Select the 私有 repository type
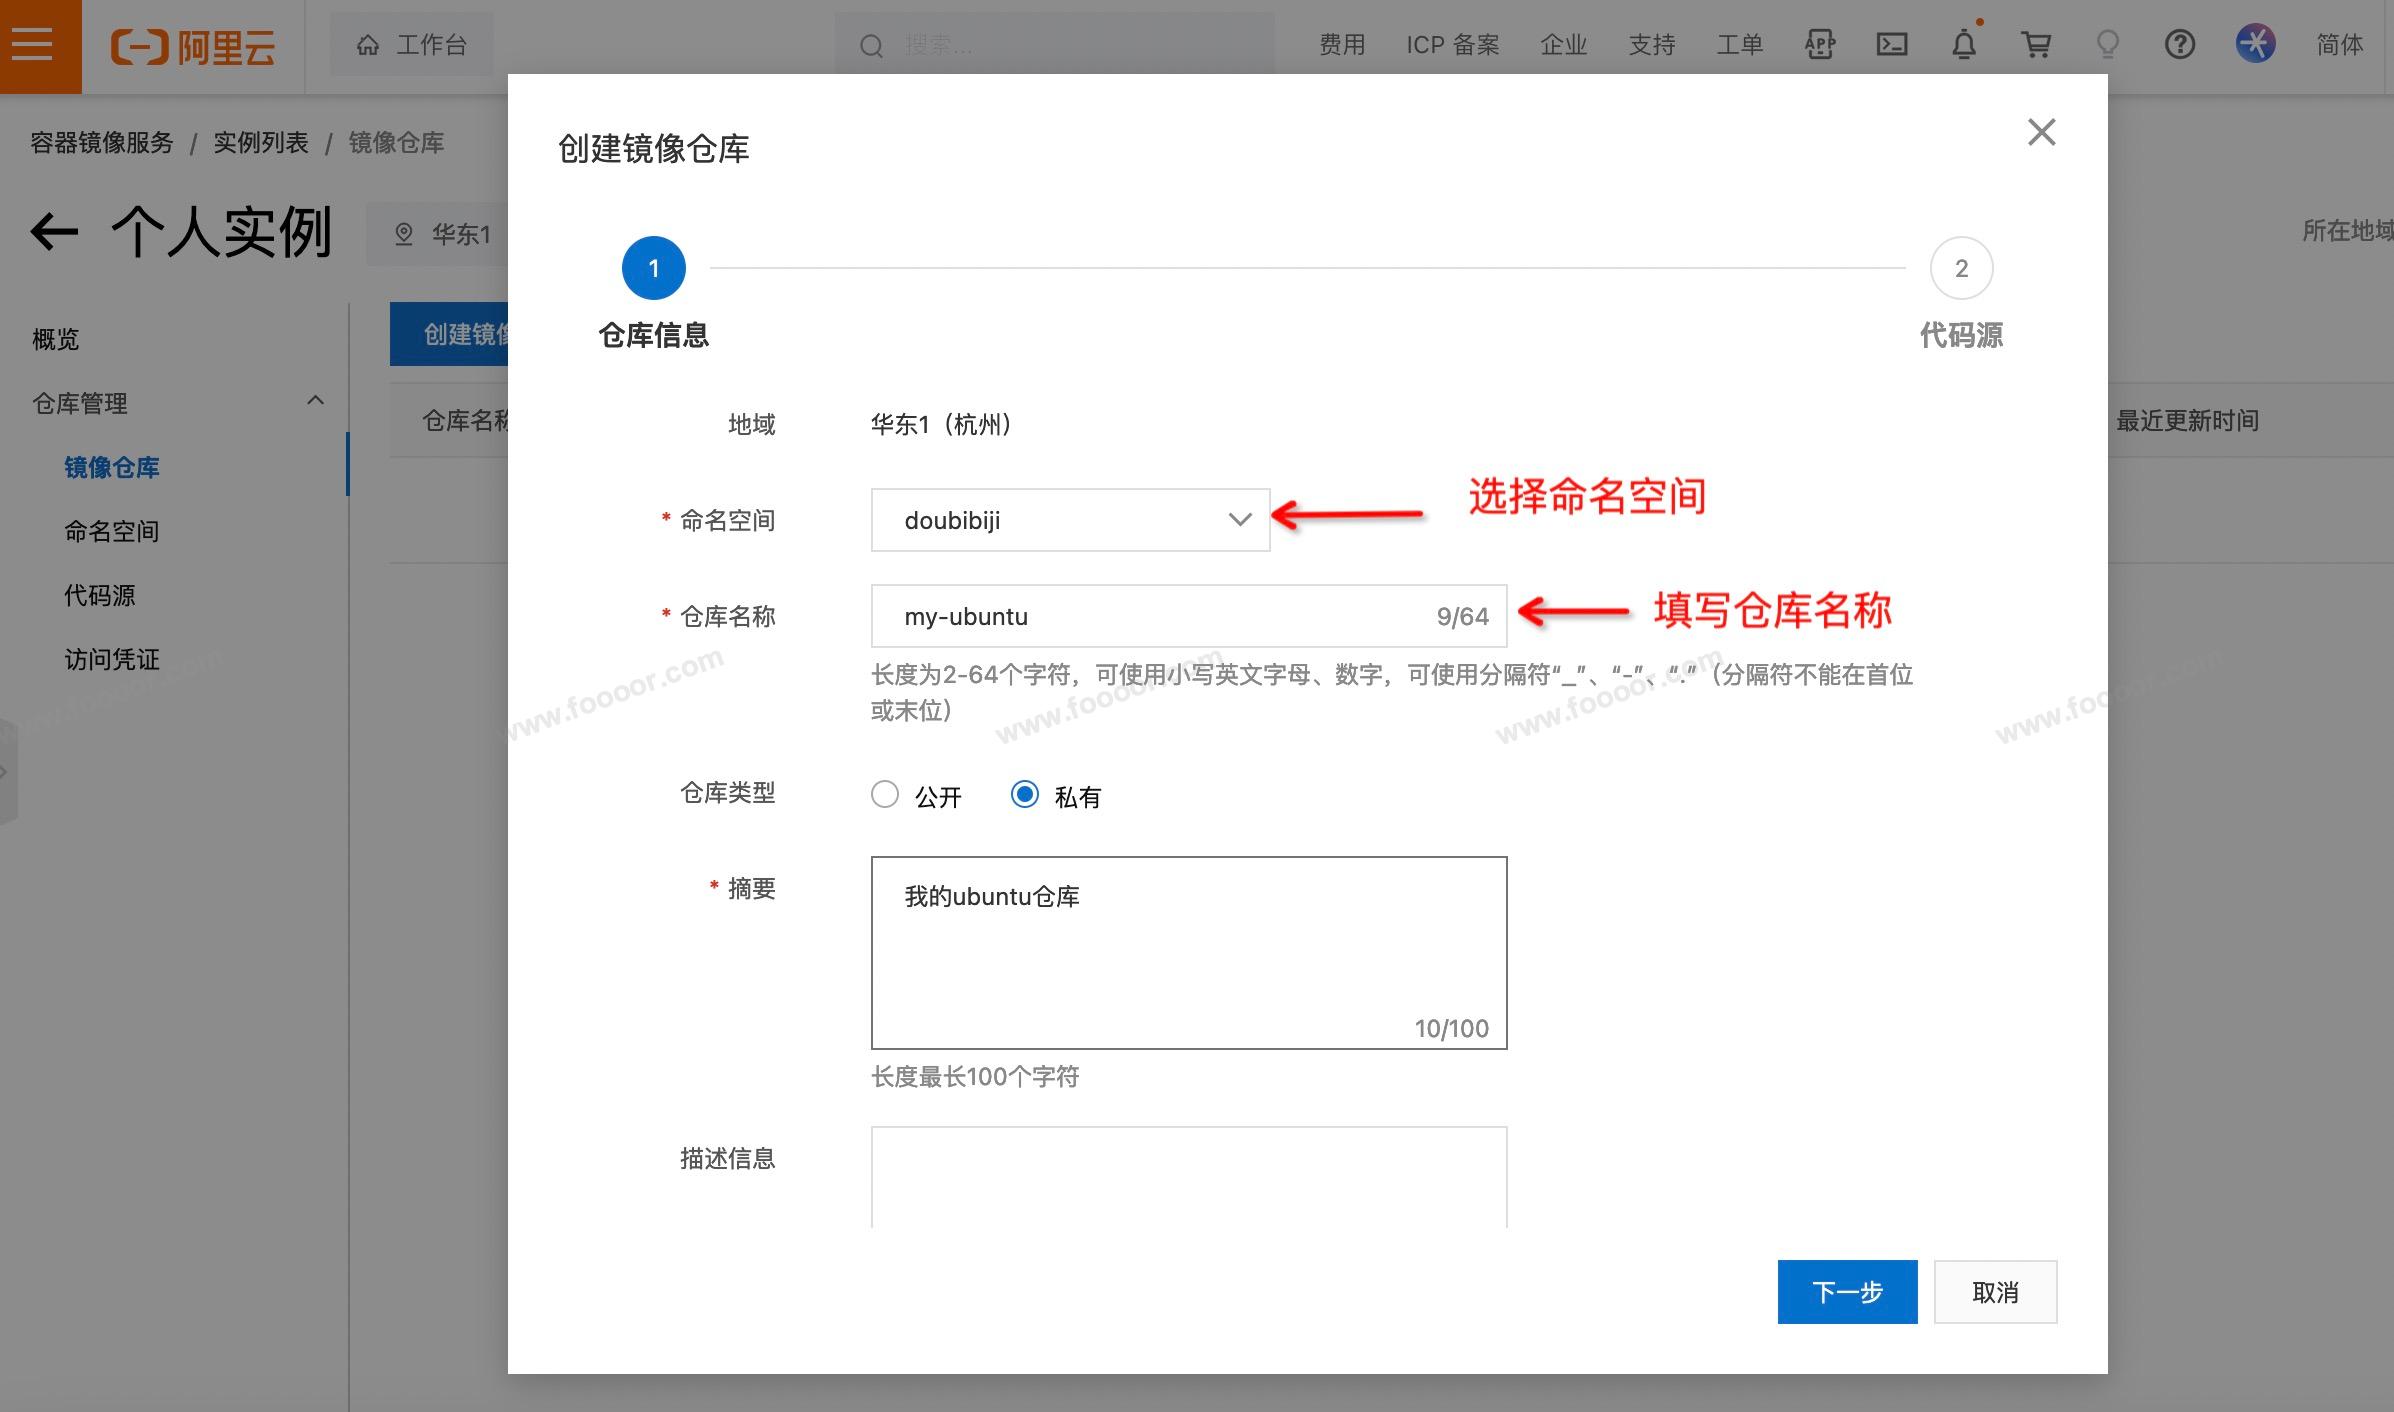2394x1412 pixels. click(1025, 795)
